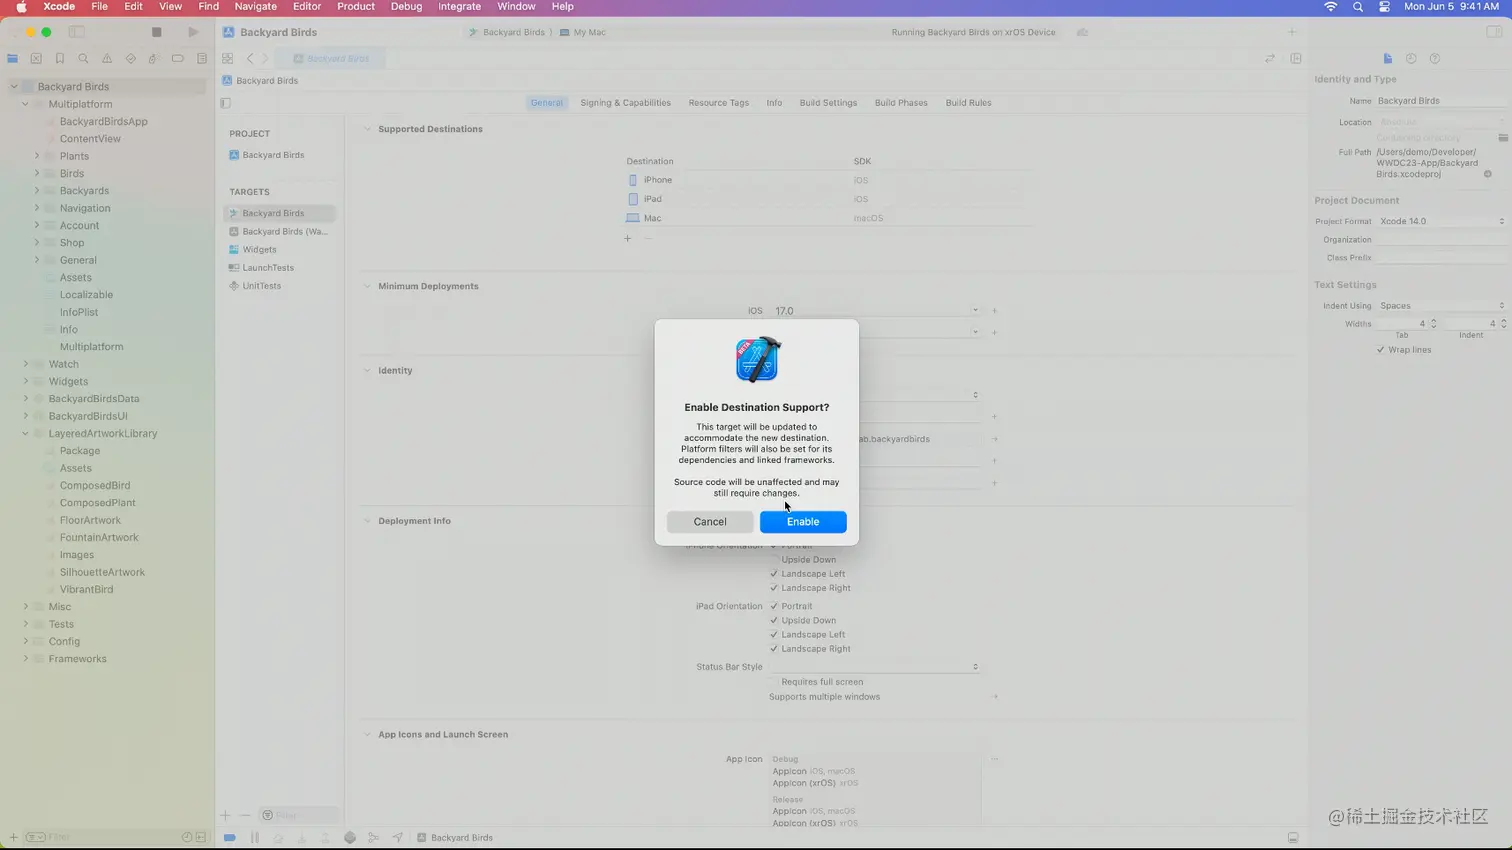Open the Debug navigator icon
This screenshot has height=850, width=1512.
pos(154,59)
